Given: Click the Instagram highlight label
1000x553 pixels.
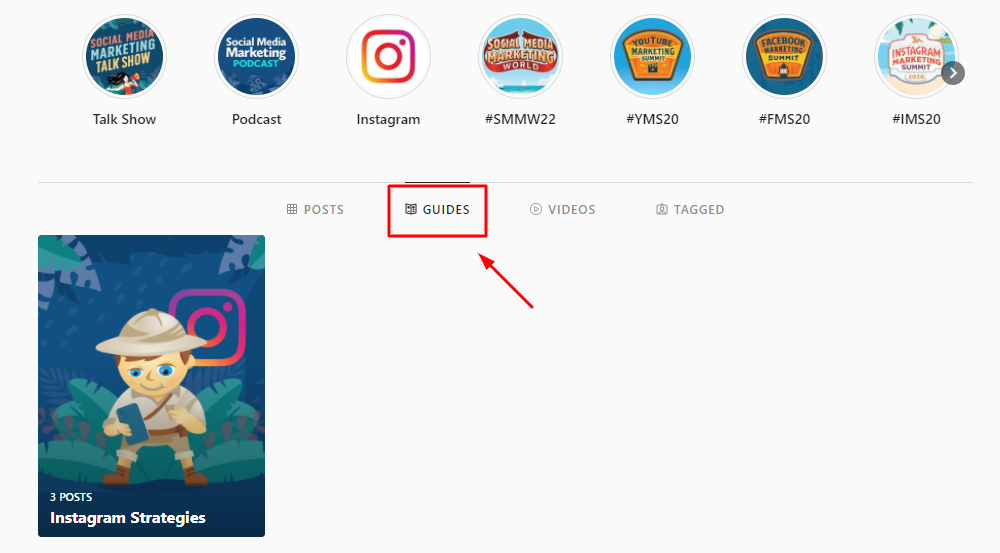Looking at the screenshot, I should (x=388, y=119).
